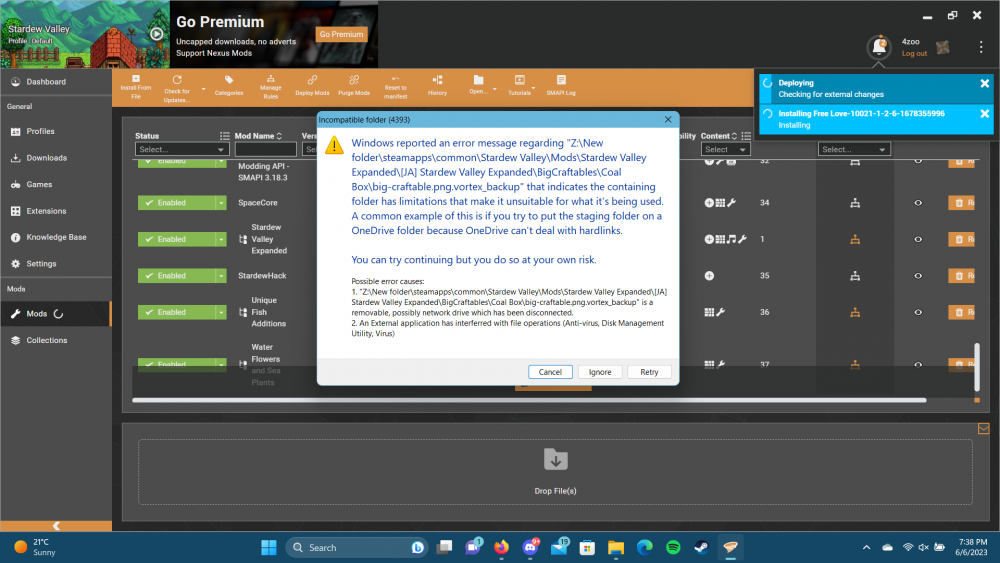Viewport: 1000px width, 563px height.
Task: Collapse sidebar with bottom arrow
Action: coord(56,526)
